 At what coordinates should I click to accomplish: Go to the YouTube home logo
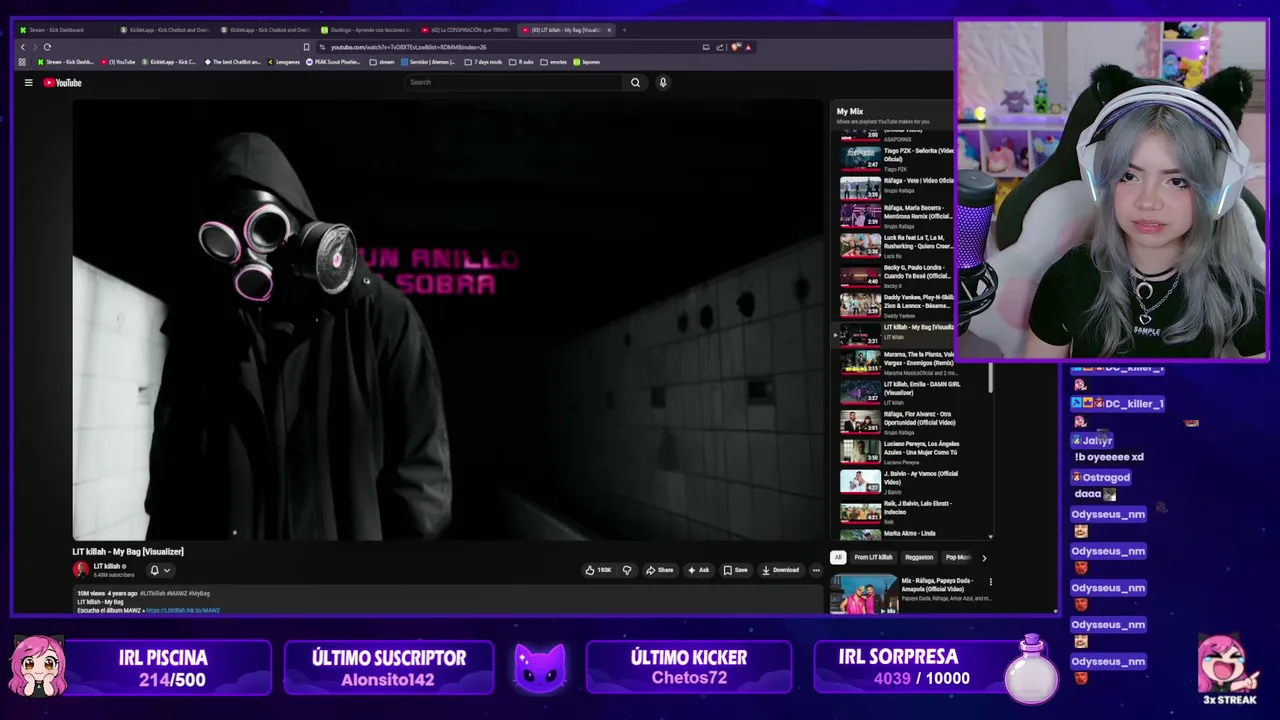(x=62, y=83)
